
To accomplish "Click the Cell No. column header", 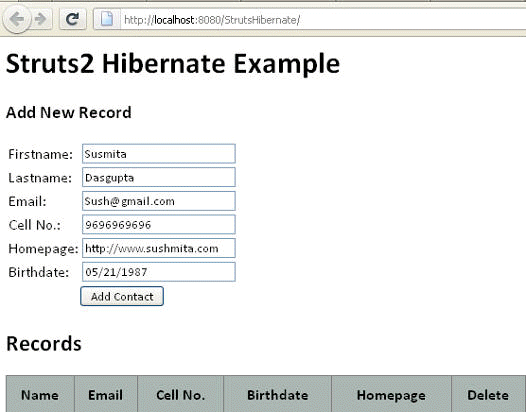I will (180, 395).
